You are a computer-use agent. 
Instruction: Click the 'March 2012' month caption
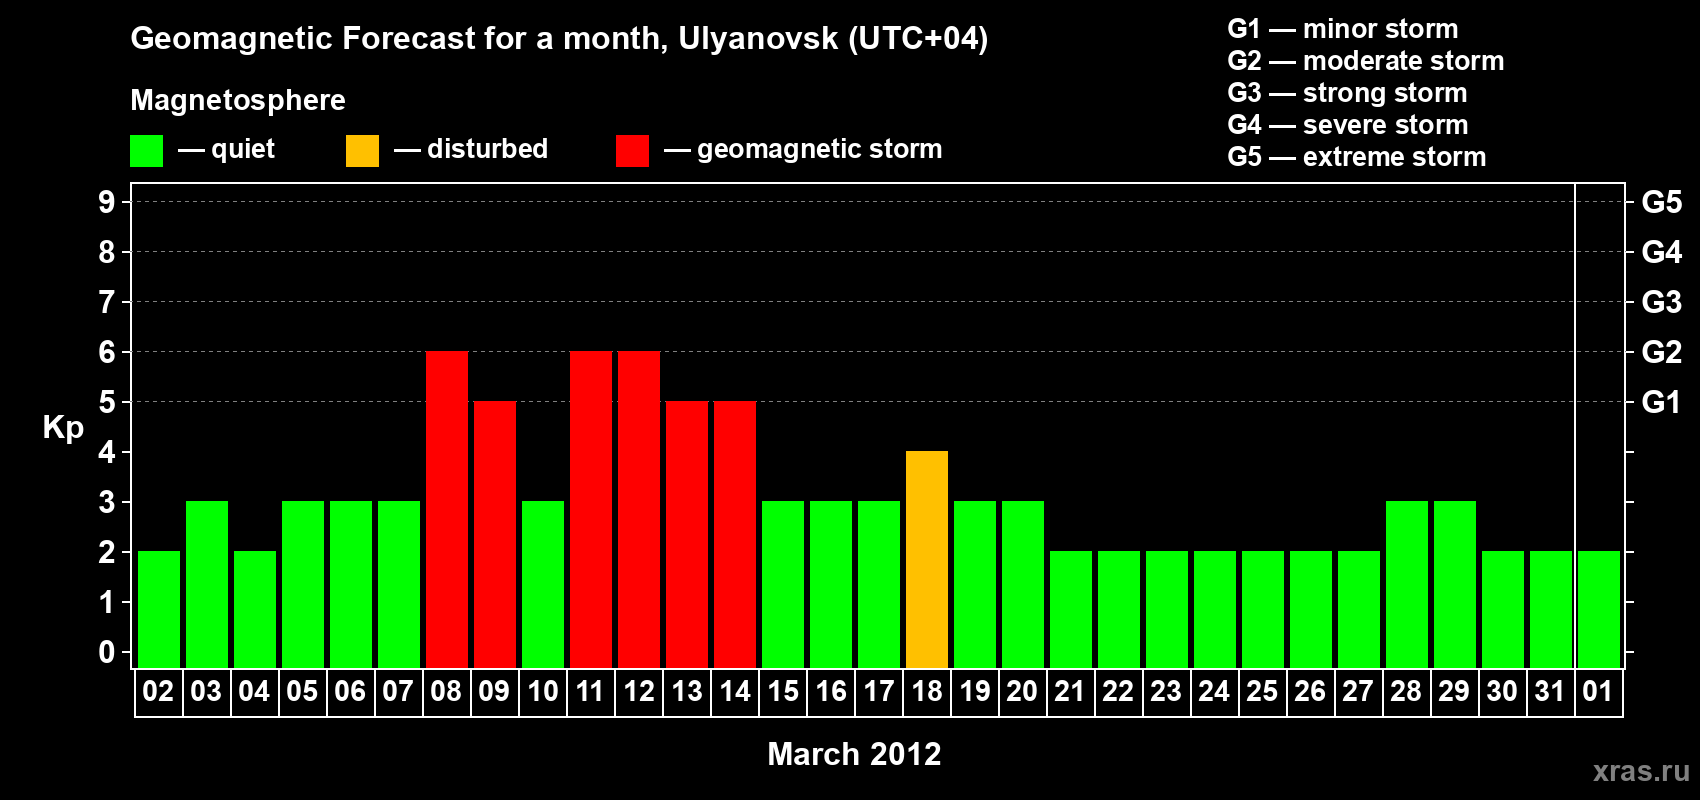tap(854, 754)
